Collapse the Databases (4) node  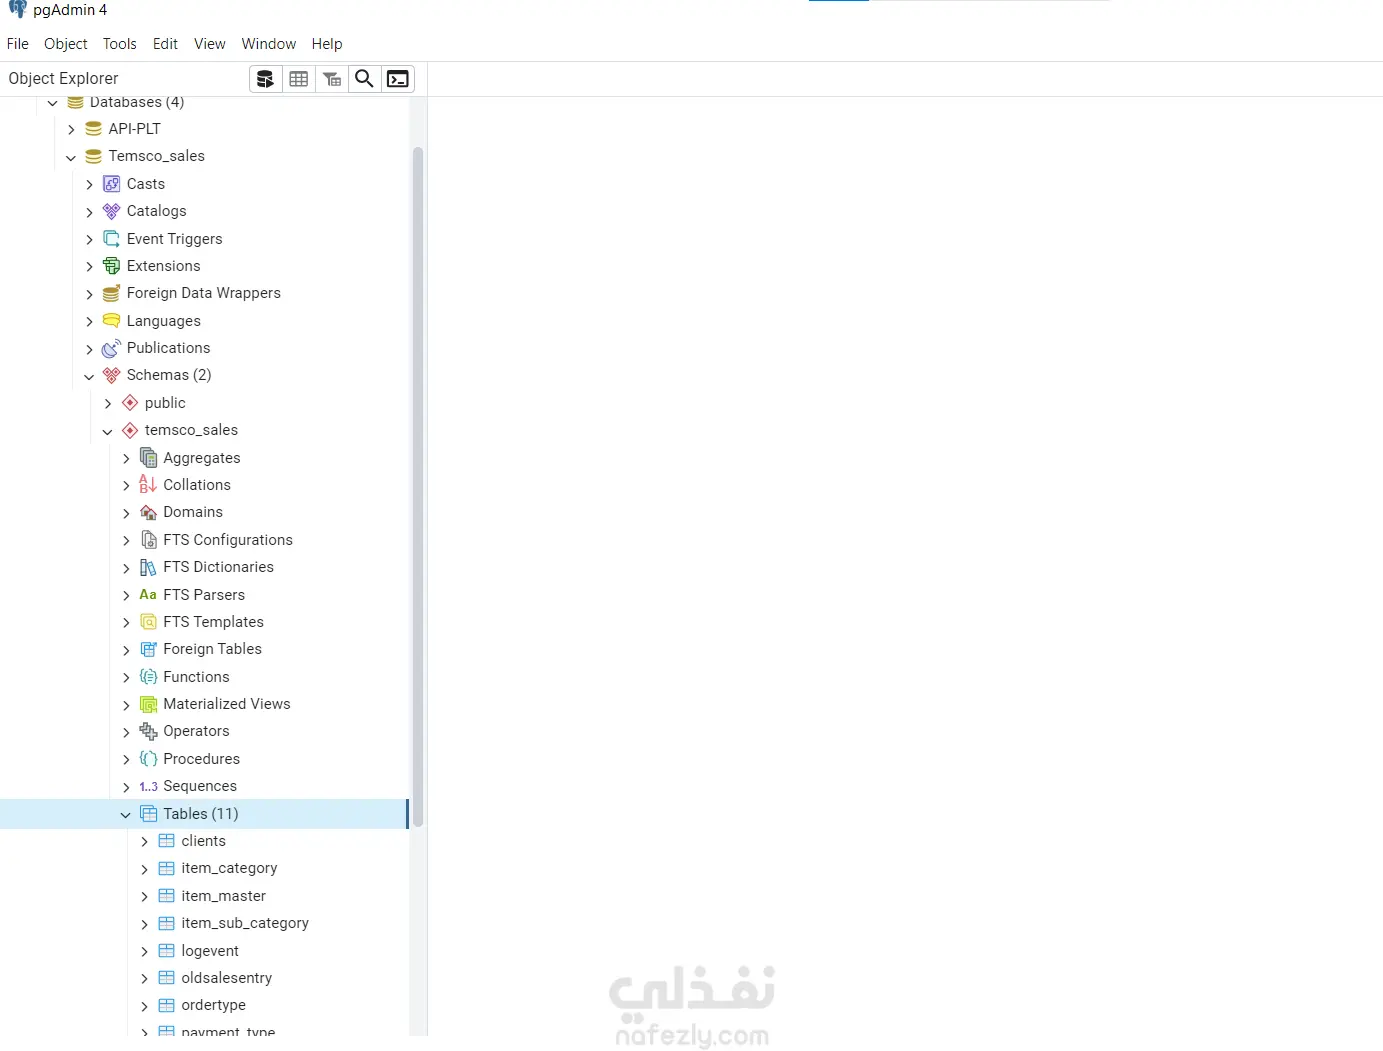53,103
